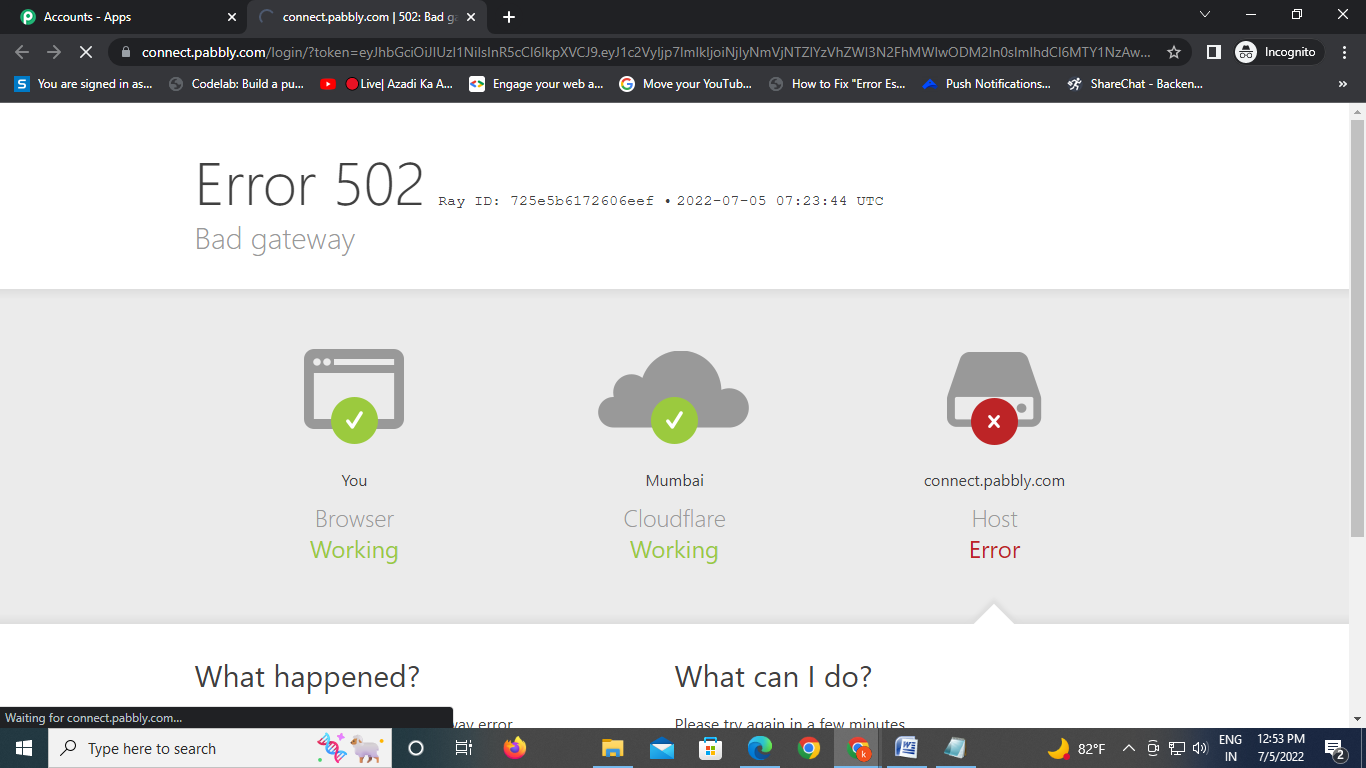Click the Meet Now tray icon
Image resolution: width=1366 pixels, height=768 pixels.
pos(1153,748)
